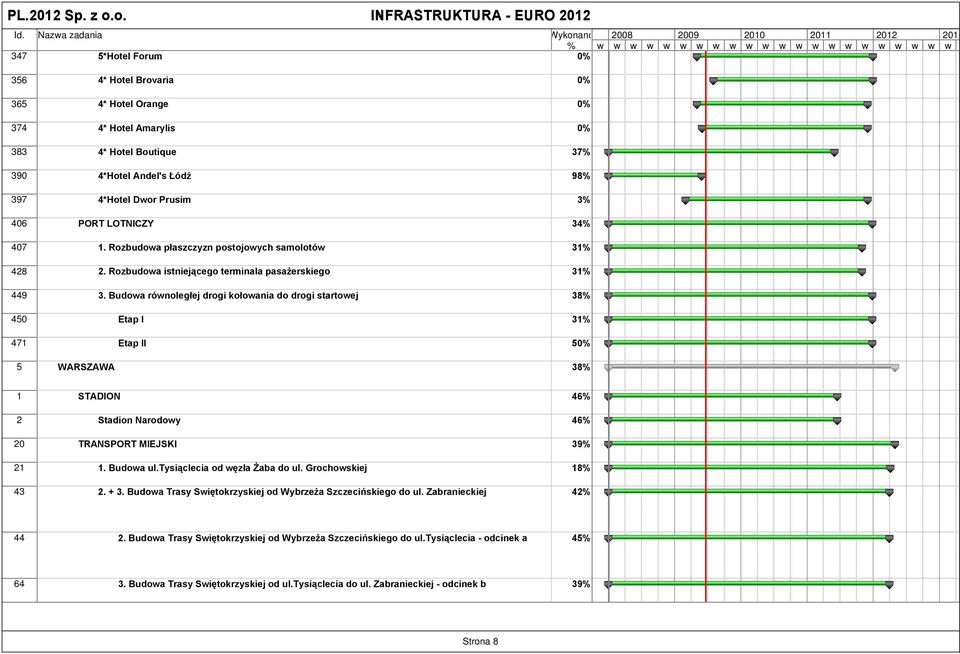Click the 'STADION' group row name

coord(99,396)
